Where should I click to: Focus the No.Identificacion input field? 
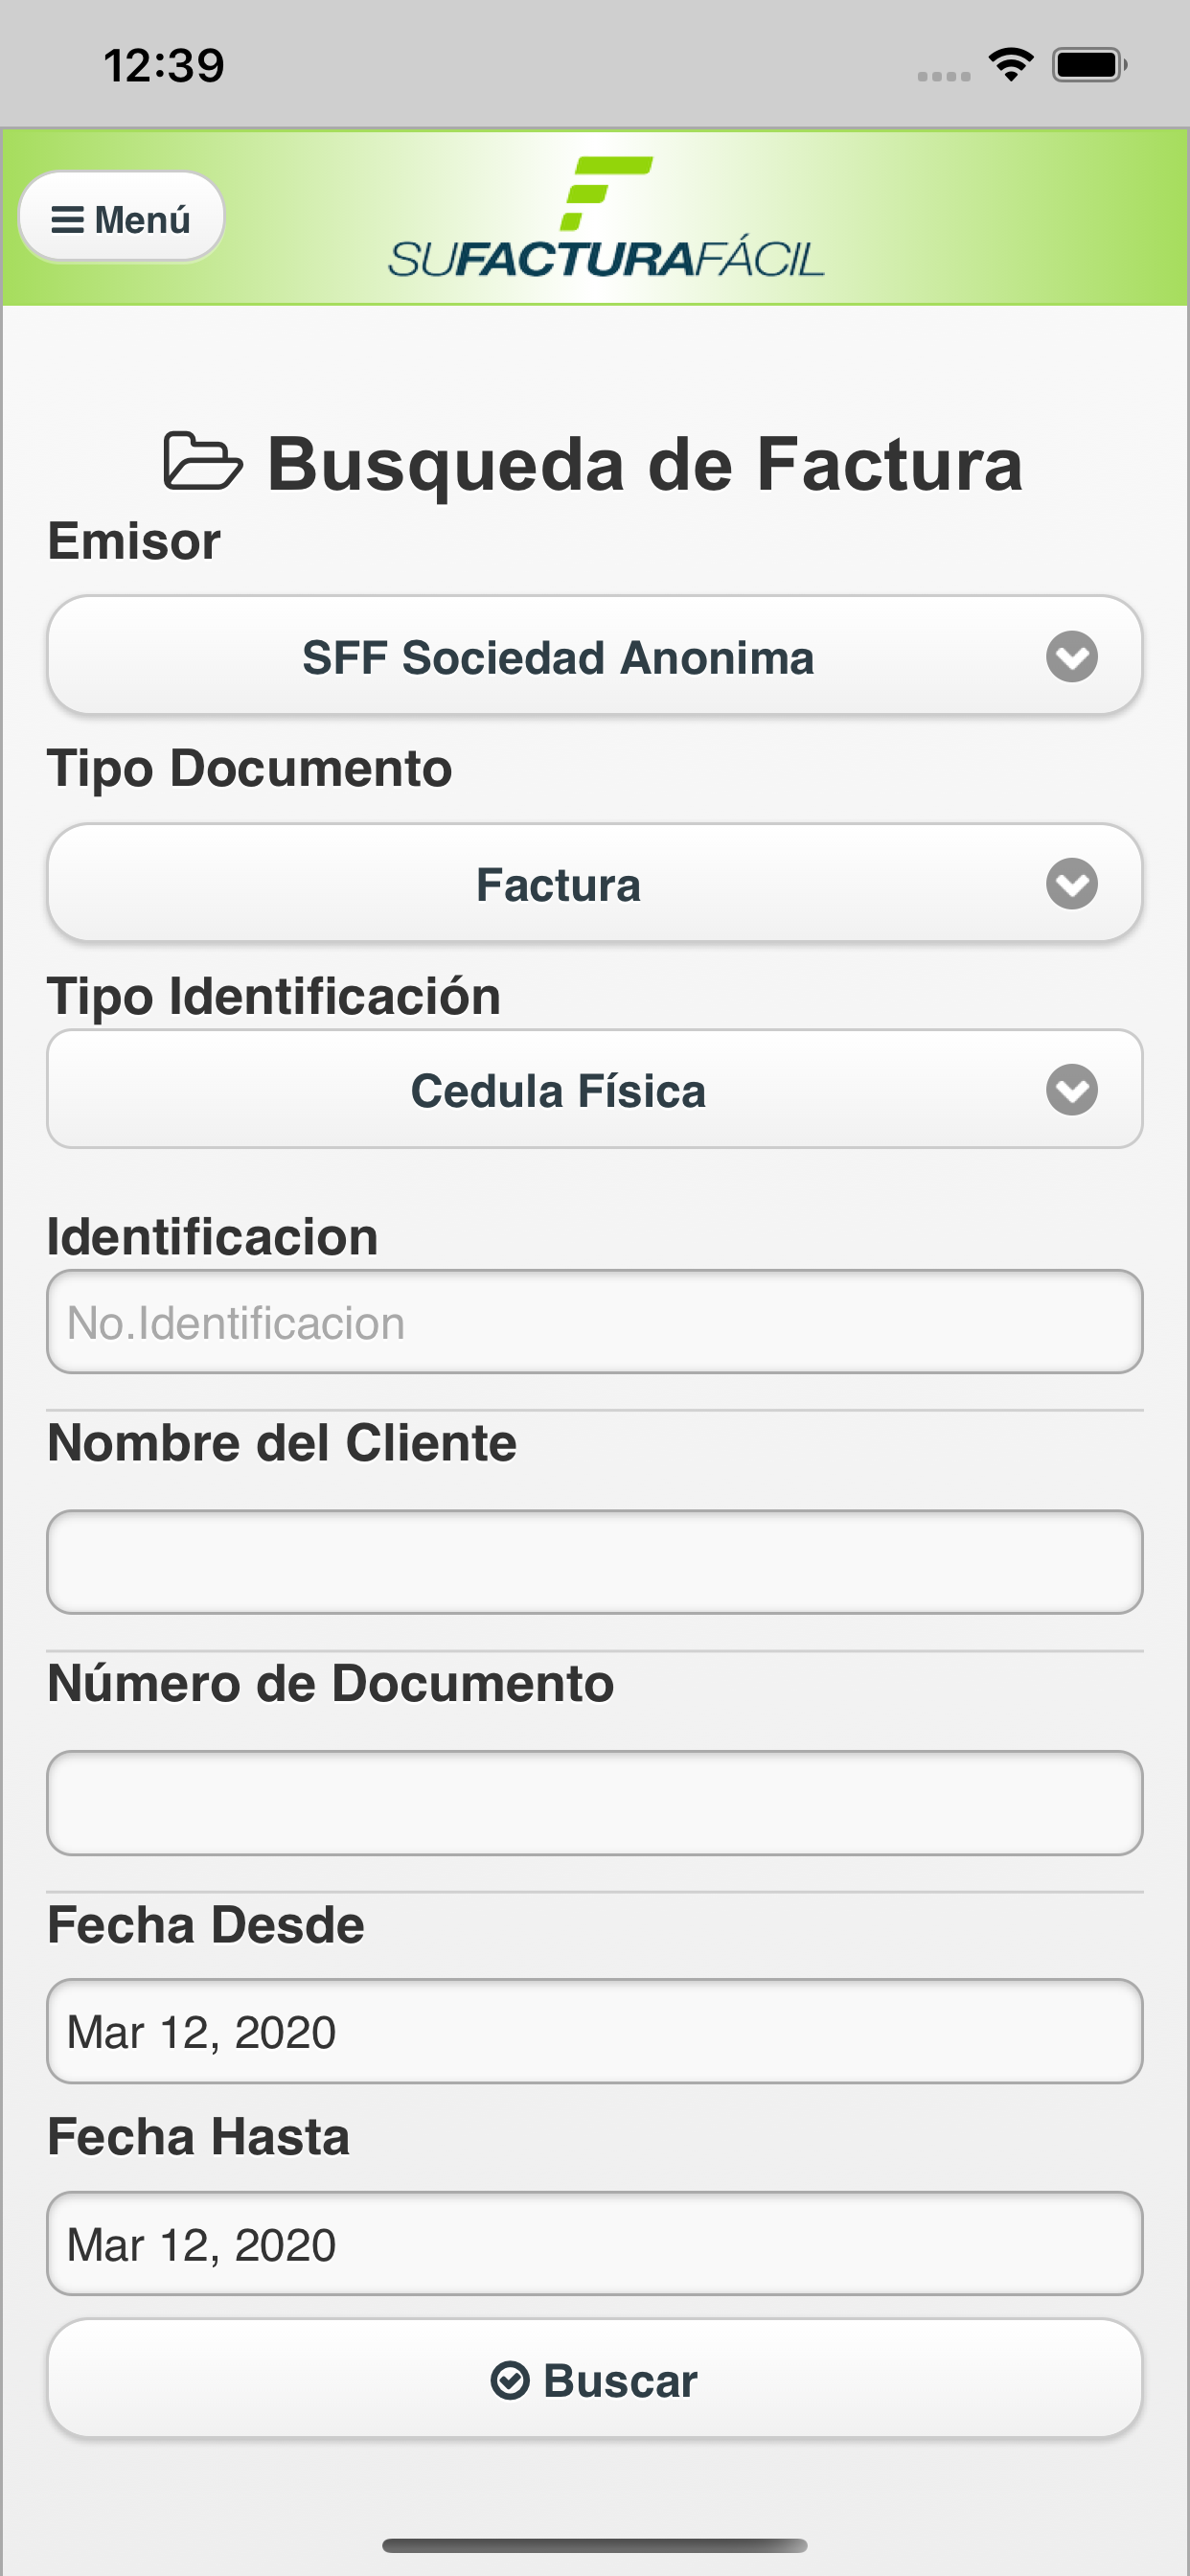coord(595,1322)
